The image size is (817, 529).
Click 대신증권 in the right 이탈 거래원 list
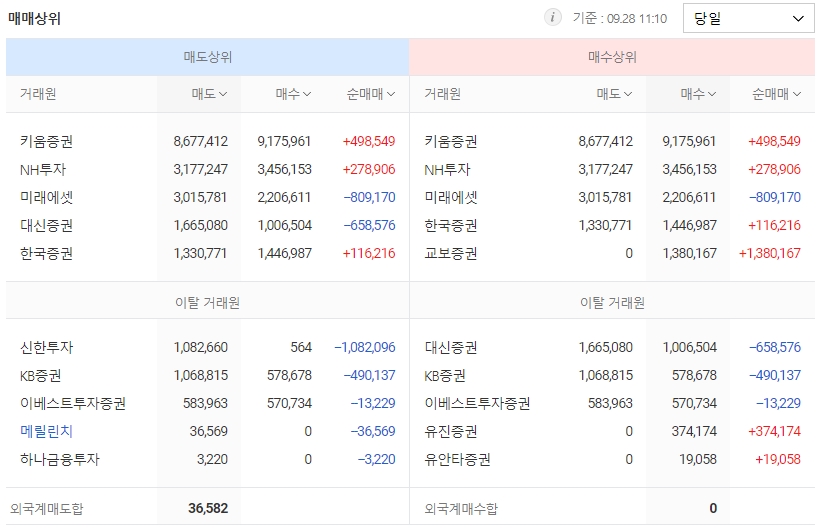pyautogui.click(x=451, y=347)
